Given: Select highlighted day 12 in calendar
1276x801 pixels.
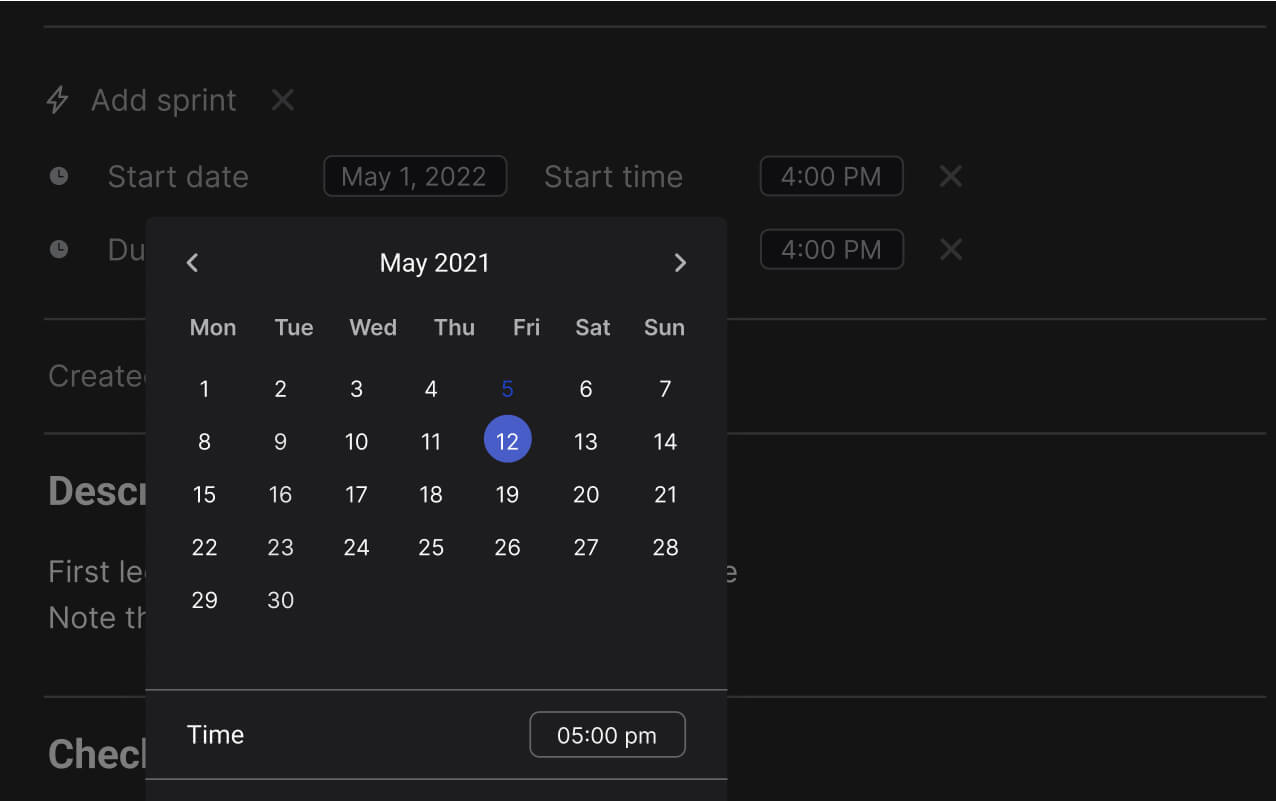Looking at the screenshot, I should click(x=507, y=440).
